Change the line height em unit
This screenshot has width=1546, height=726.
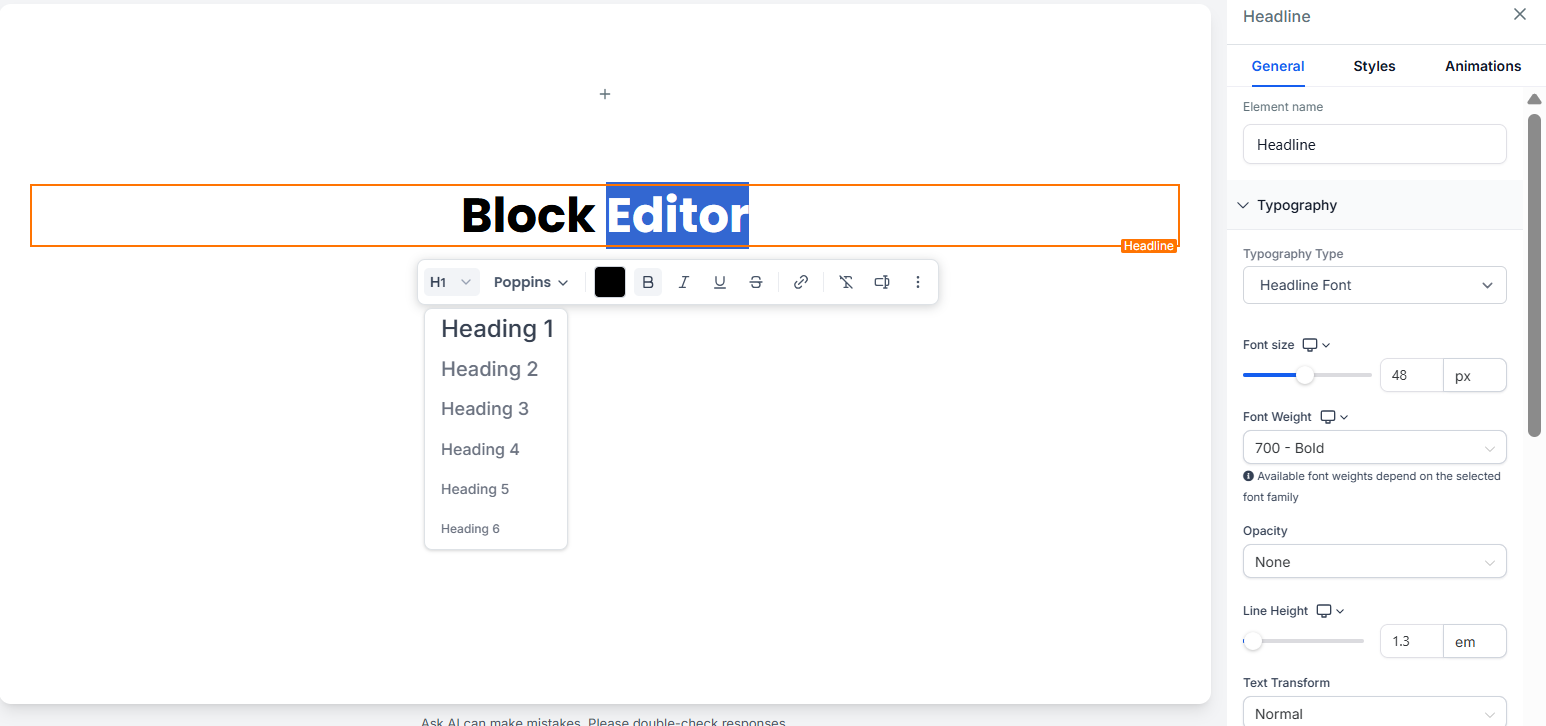pos(1474,641)
